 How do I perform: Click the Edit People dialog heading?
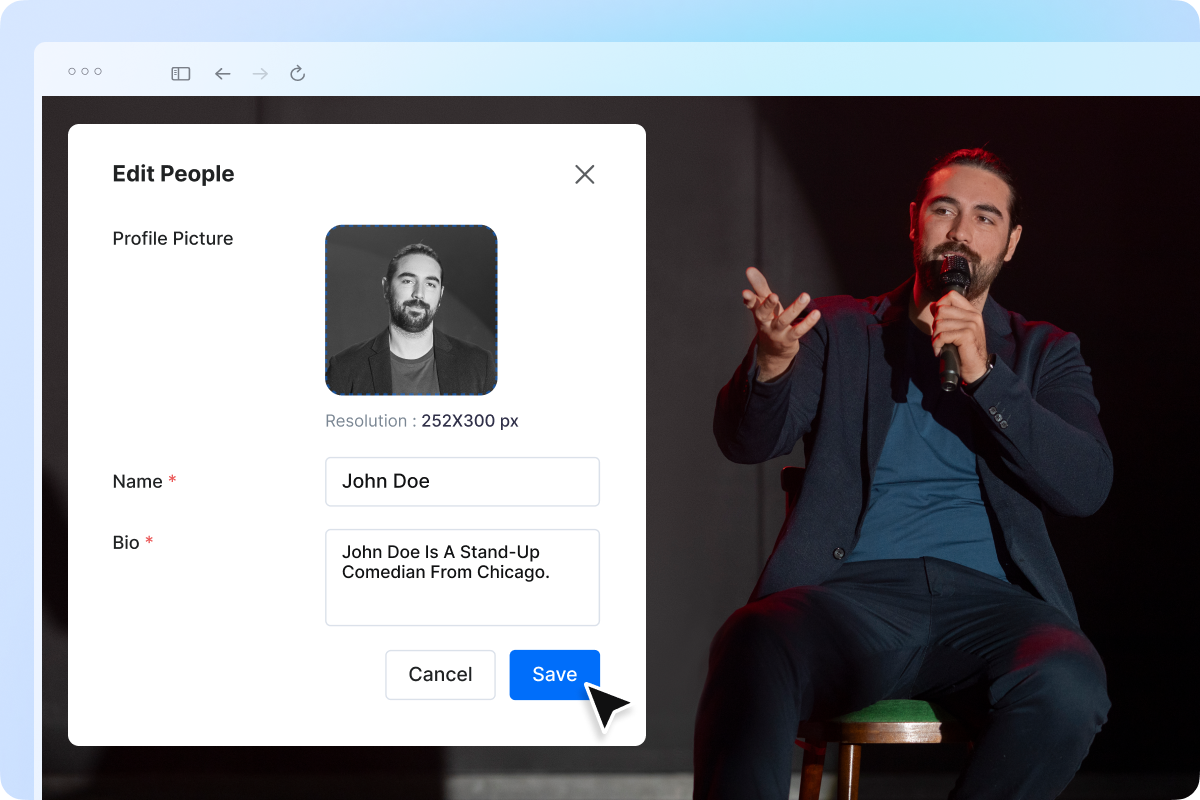173,174
